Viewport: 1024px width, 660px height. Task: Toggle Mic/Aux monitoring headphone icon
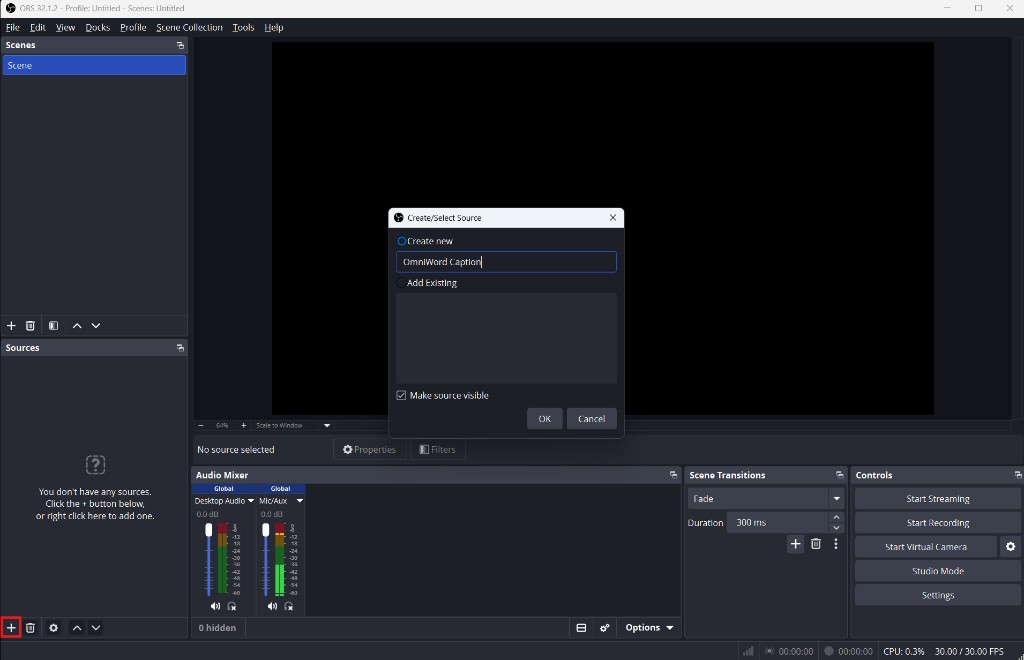[x=289, y=606]
